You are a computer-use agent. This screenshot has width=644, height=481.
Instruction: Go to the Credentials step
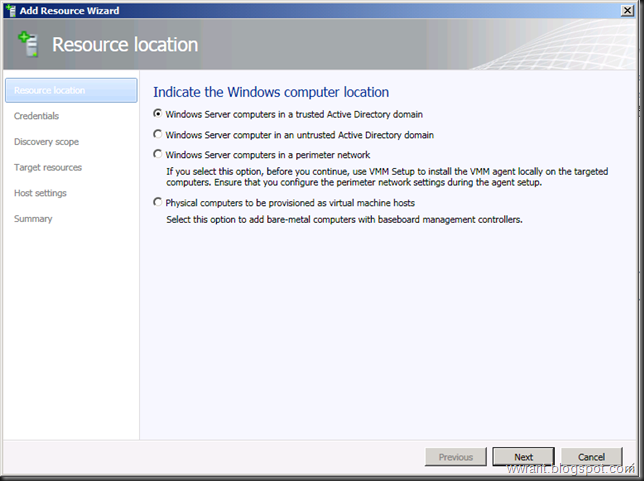pyautogui.click(x=36, y=116)
